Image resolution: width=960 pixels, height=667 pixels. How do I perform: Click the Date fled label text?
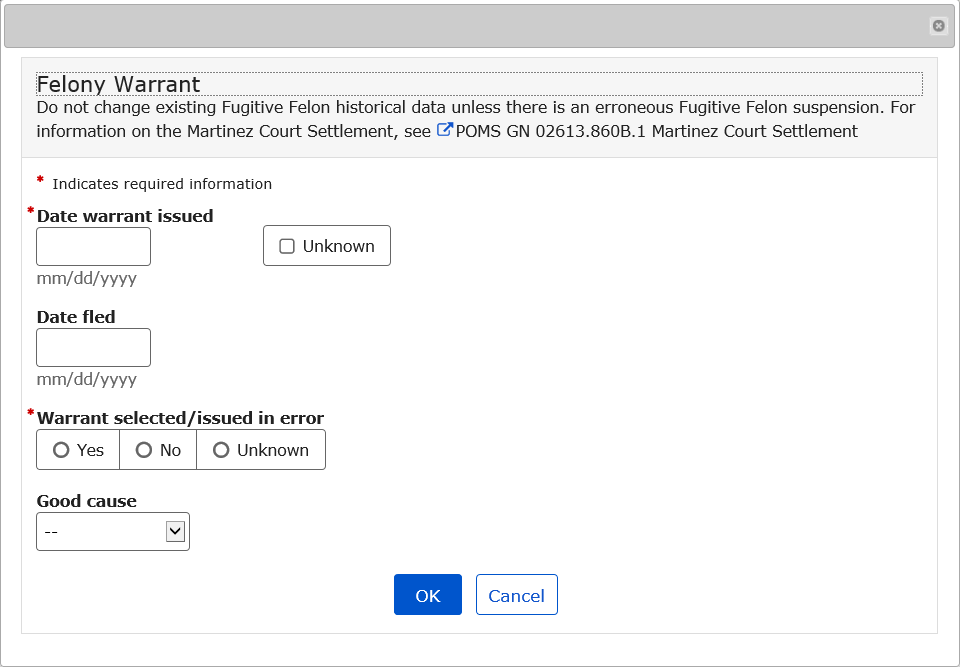[x=76, y=317]
